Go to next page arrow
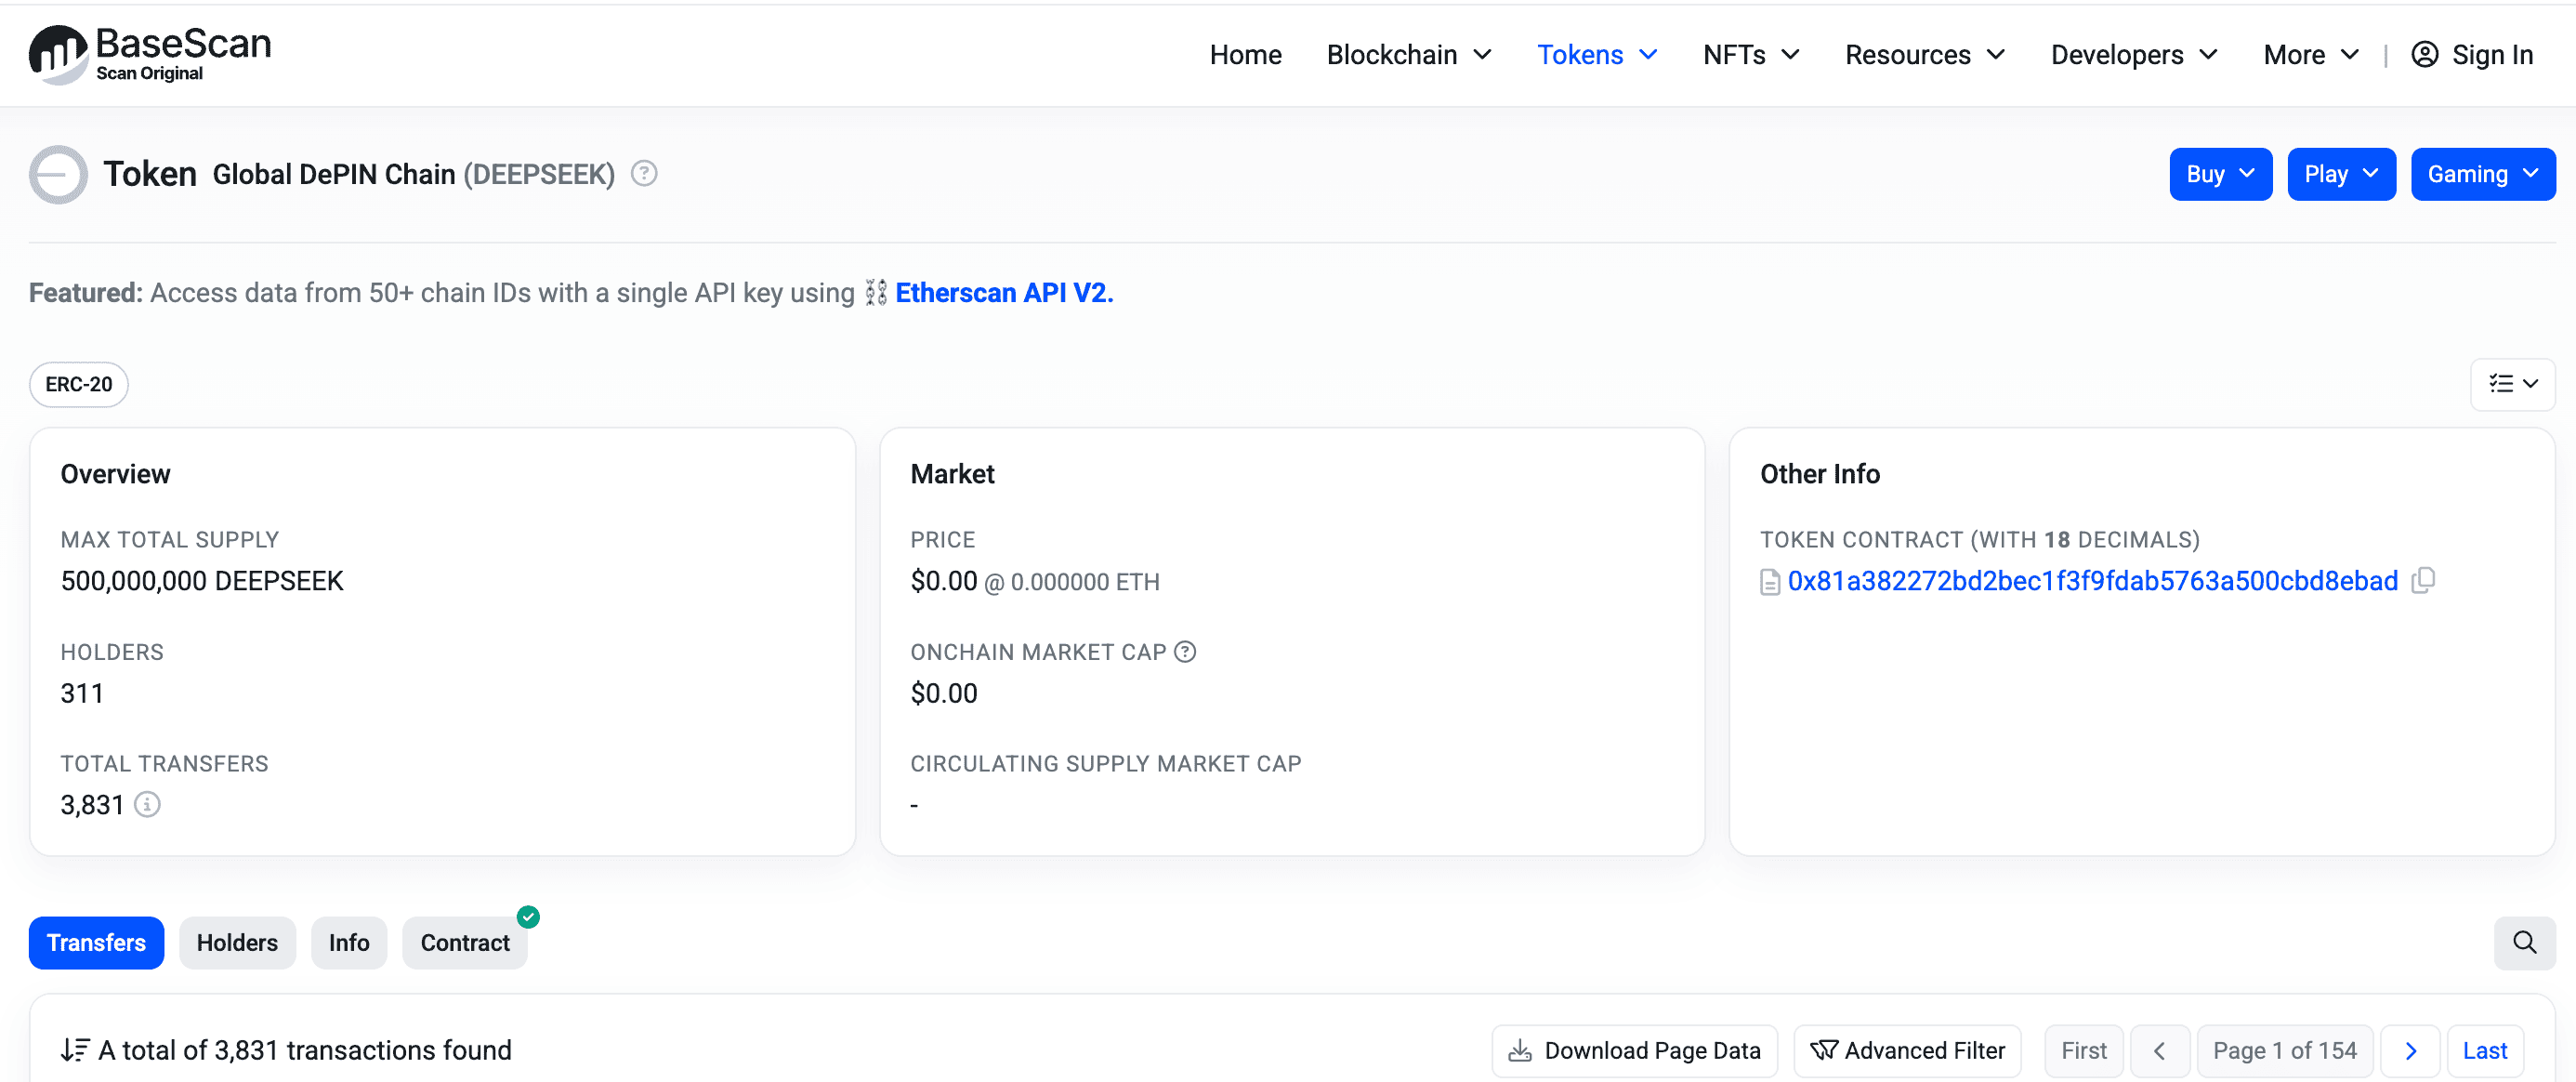 point(2410,1050)
